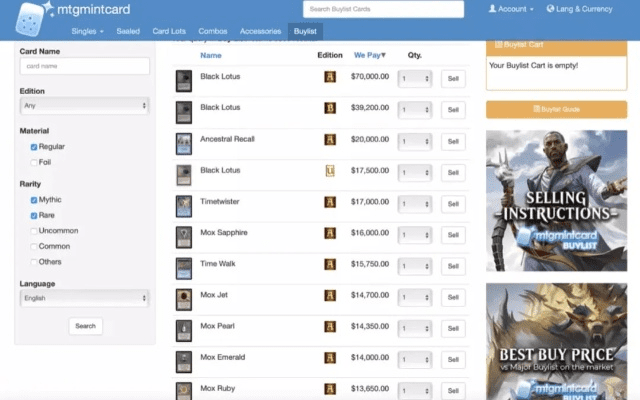Switch to the Card Lots tab
The width and height of the screenshot is (640, 400).
[169, 31]
